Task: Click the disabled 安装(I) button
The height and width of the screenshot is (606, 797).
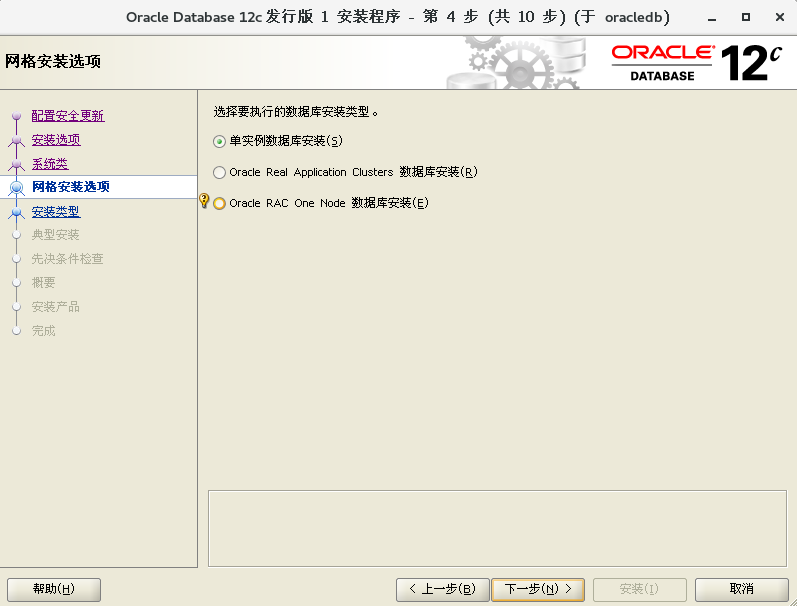Action: pyautogui.click(x=639, y=589)
